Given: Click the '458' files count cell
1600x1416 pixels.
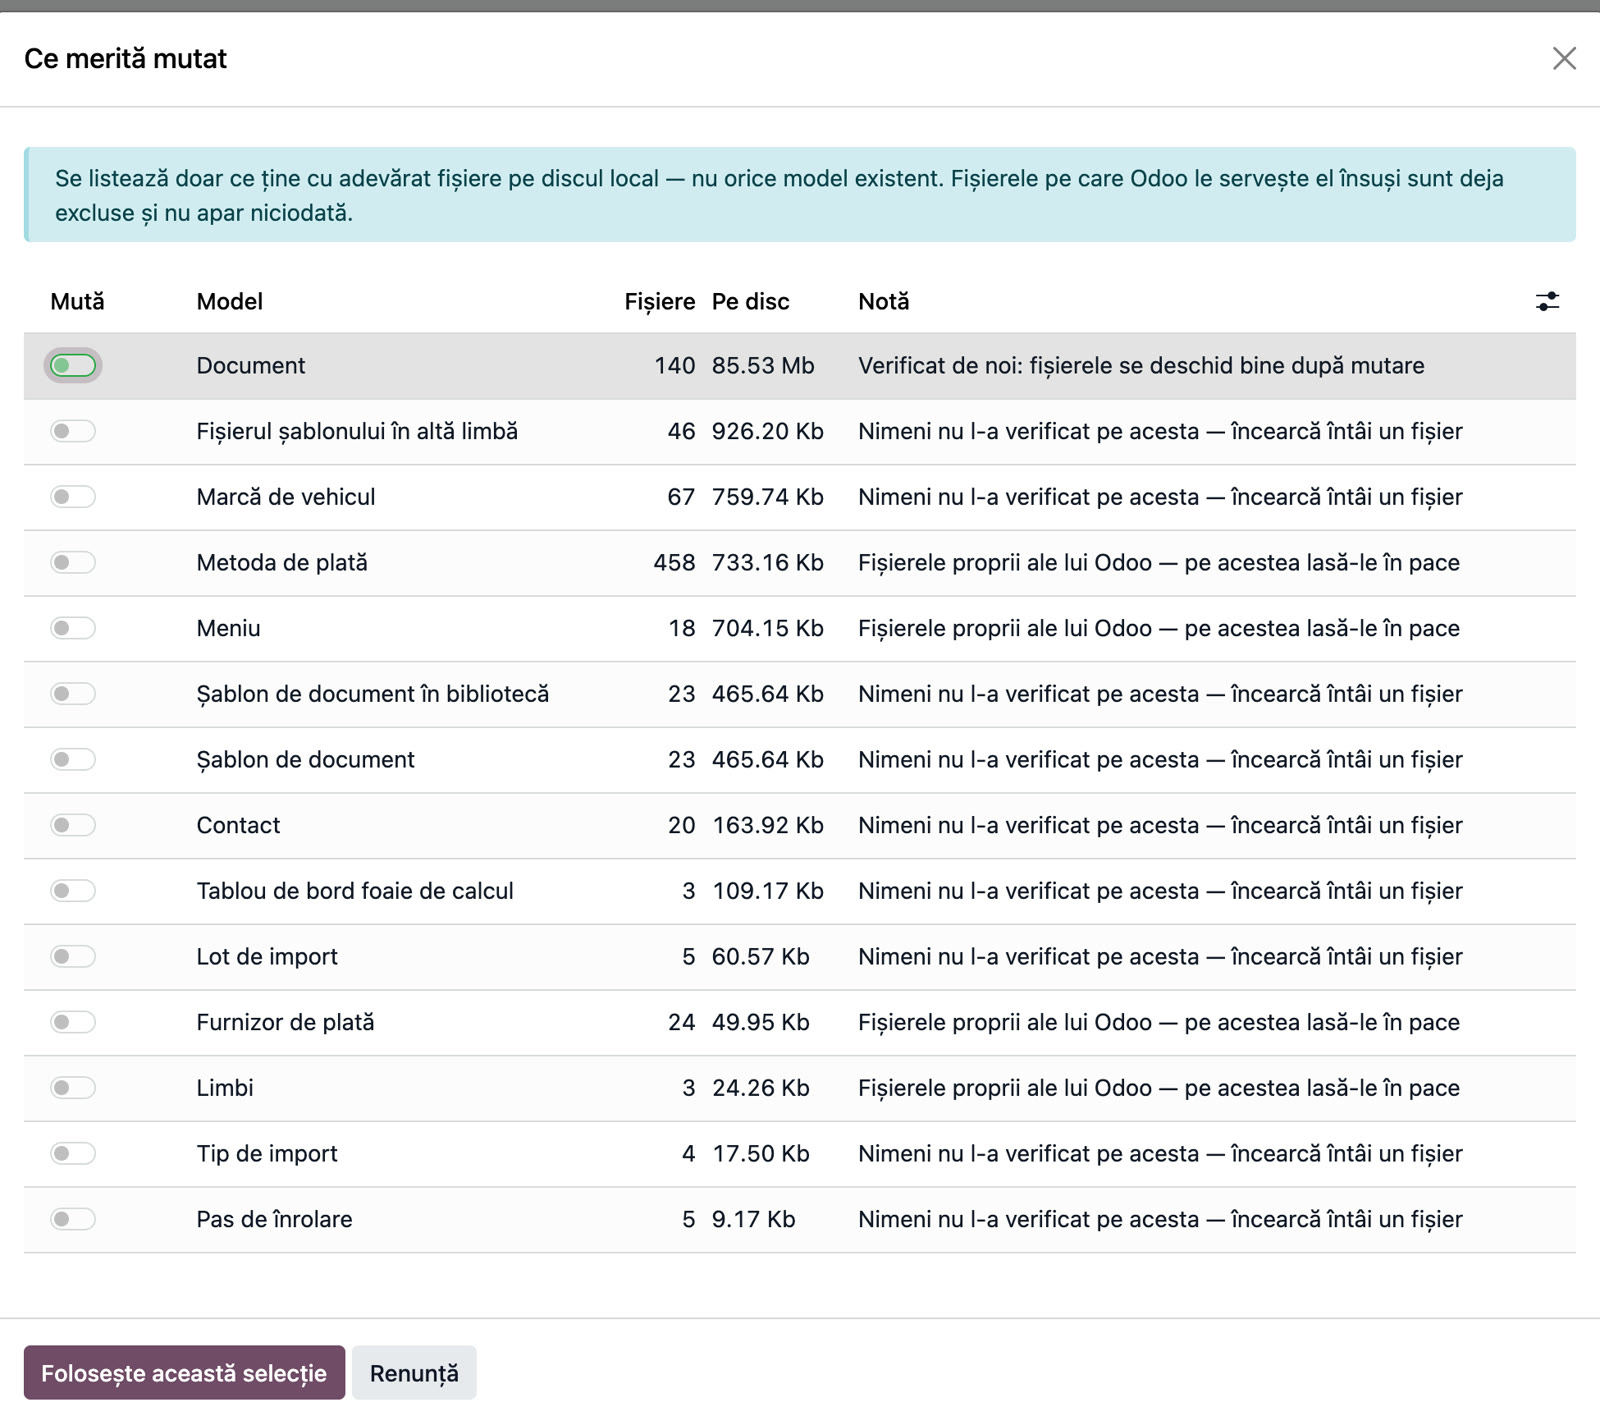Looking at the screenshot, I should coord(675,563).
